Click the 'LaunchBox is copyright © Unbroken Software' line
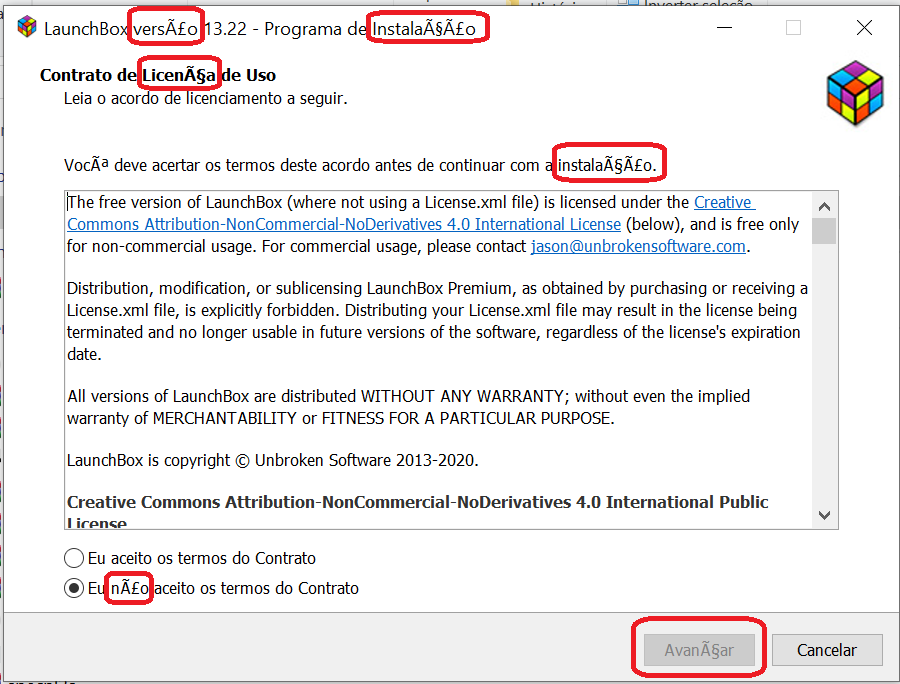The height and width of the screenshot is (684, 900). click(273, 460)
